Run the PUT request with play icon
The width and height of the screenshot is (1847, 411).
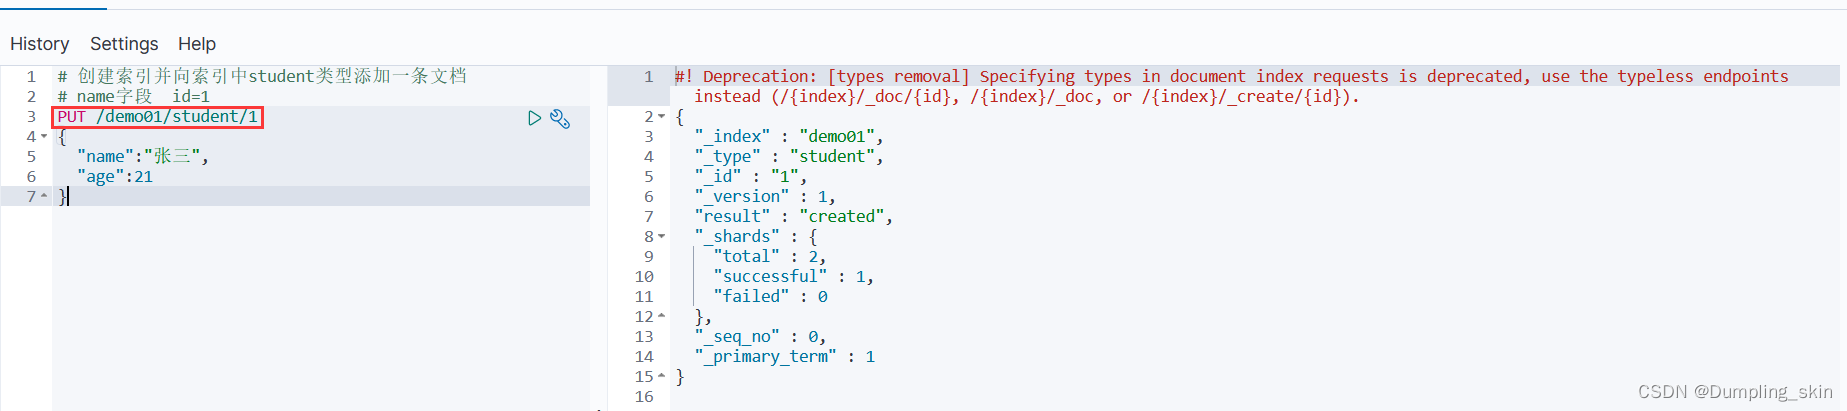(534, 118)
